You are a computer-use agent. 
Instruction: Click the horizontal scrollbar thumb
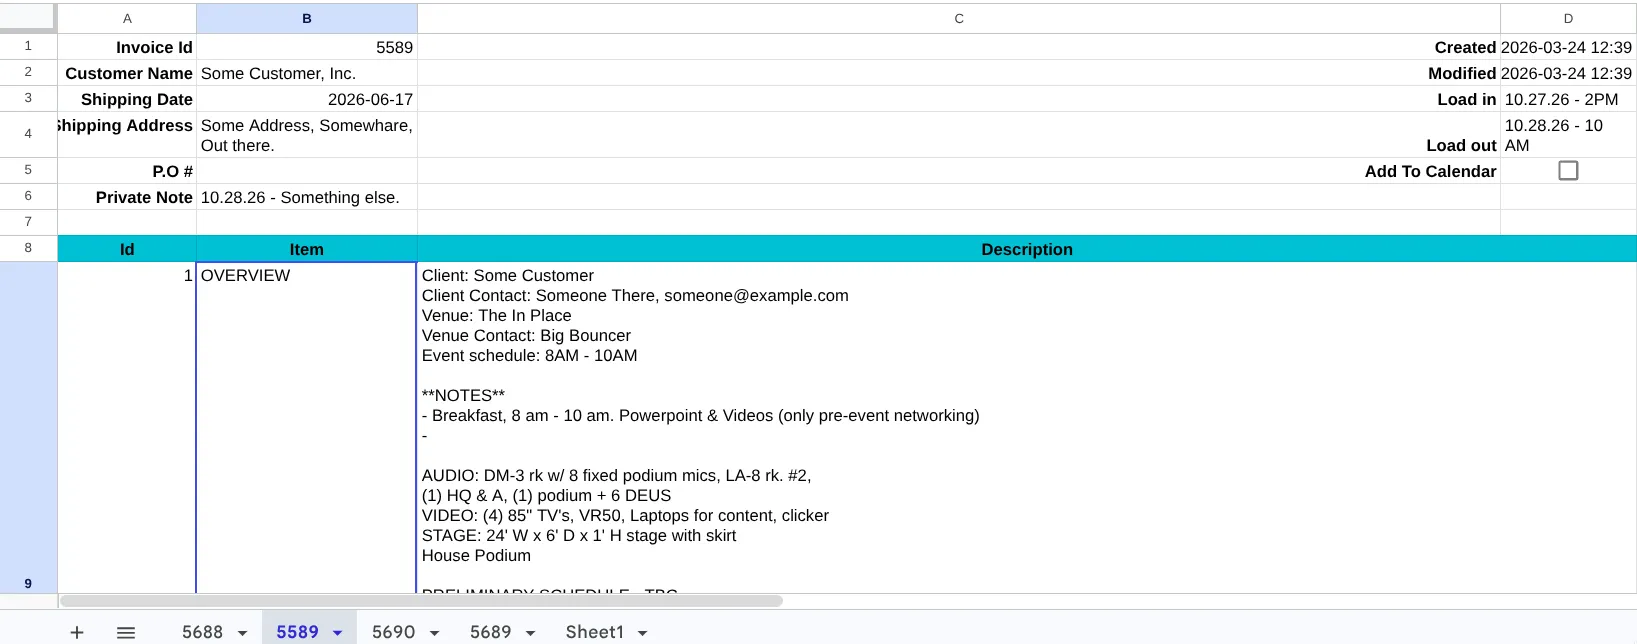click(x=421, y=601)
